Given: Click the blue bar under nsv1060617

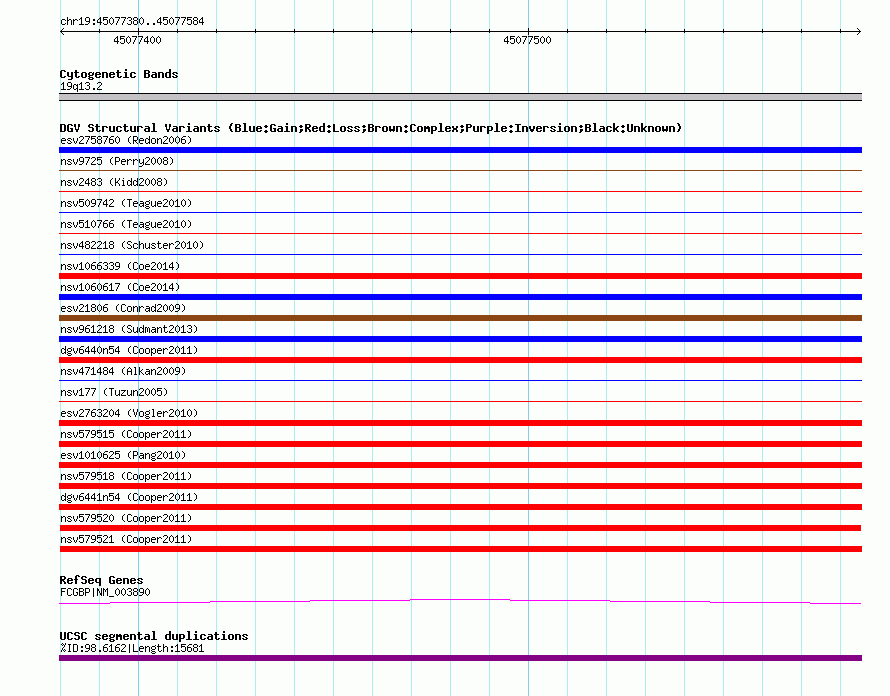Looking at the screenshot, I should pyautogui.click(x=460, y=297).
